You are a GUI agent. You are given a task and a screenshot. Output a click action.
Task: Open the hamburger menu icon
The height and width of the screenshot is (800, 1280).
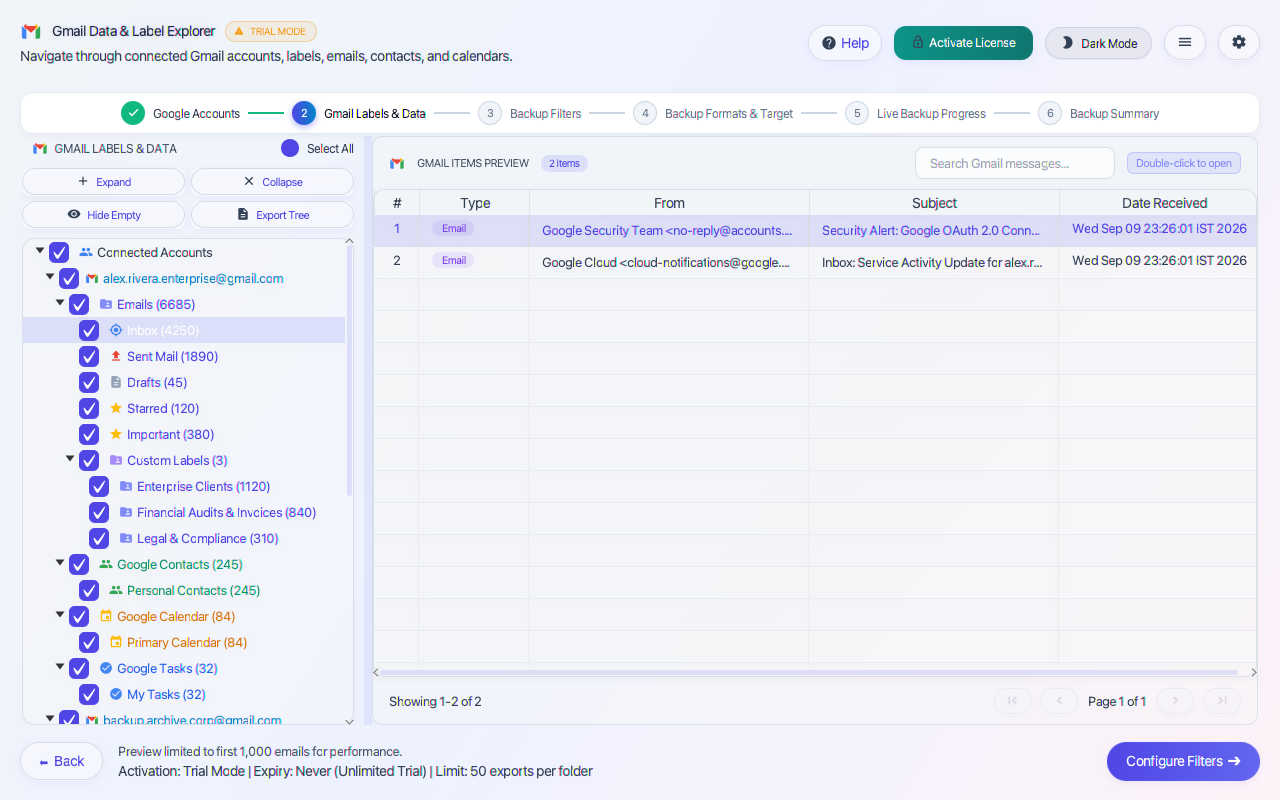pyautogui.click(x=1185, y=42)
